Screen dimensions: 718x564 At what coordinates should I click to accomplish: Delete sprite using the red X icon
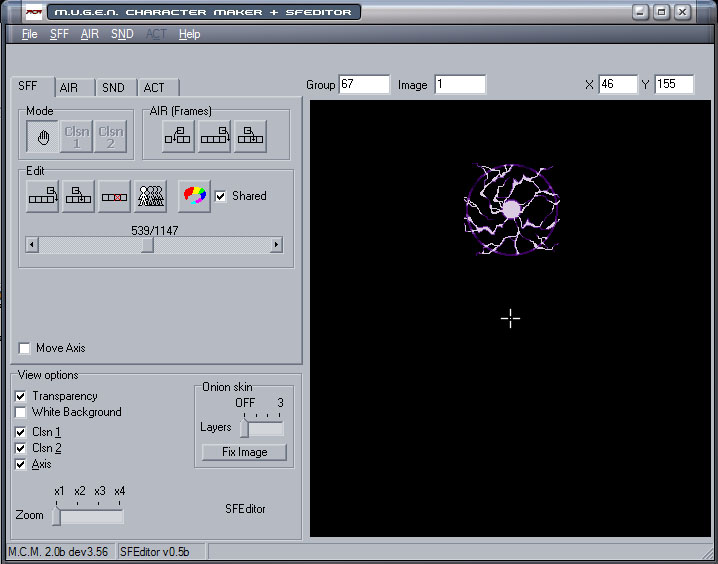point(115,197)
